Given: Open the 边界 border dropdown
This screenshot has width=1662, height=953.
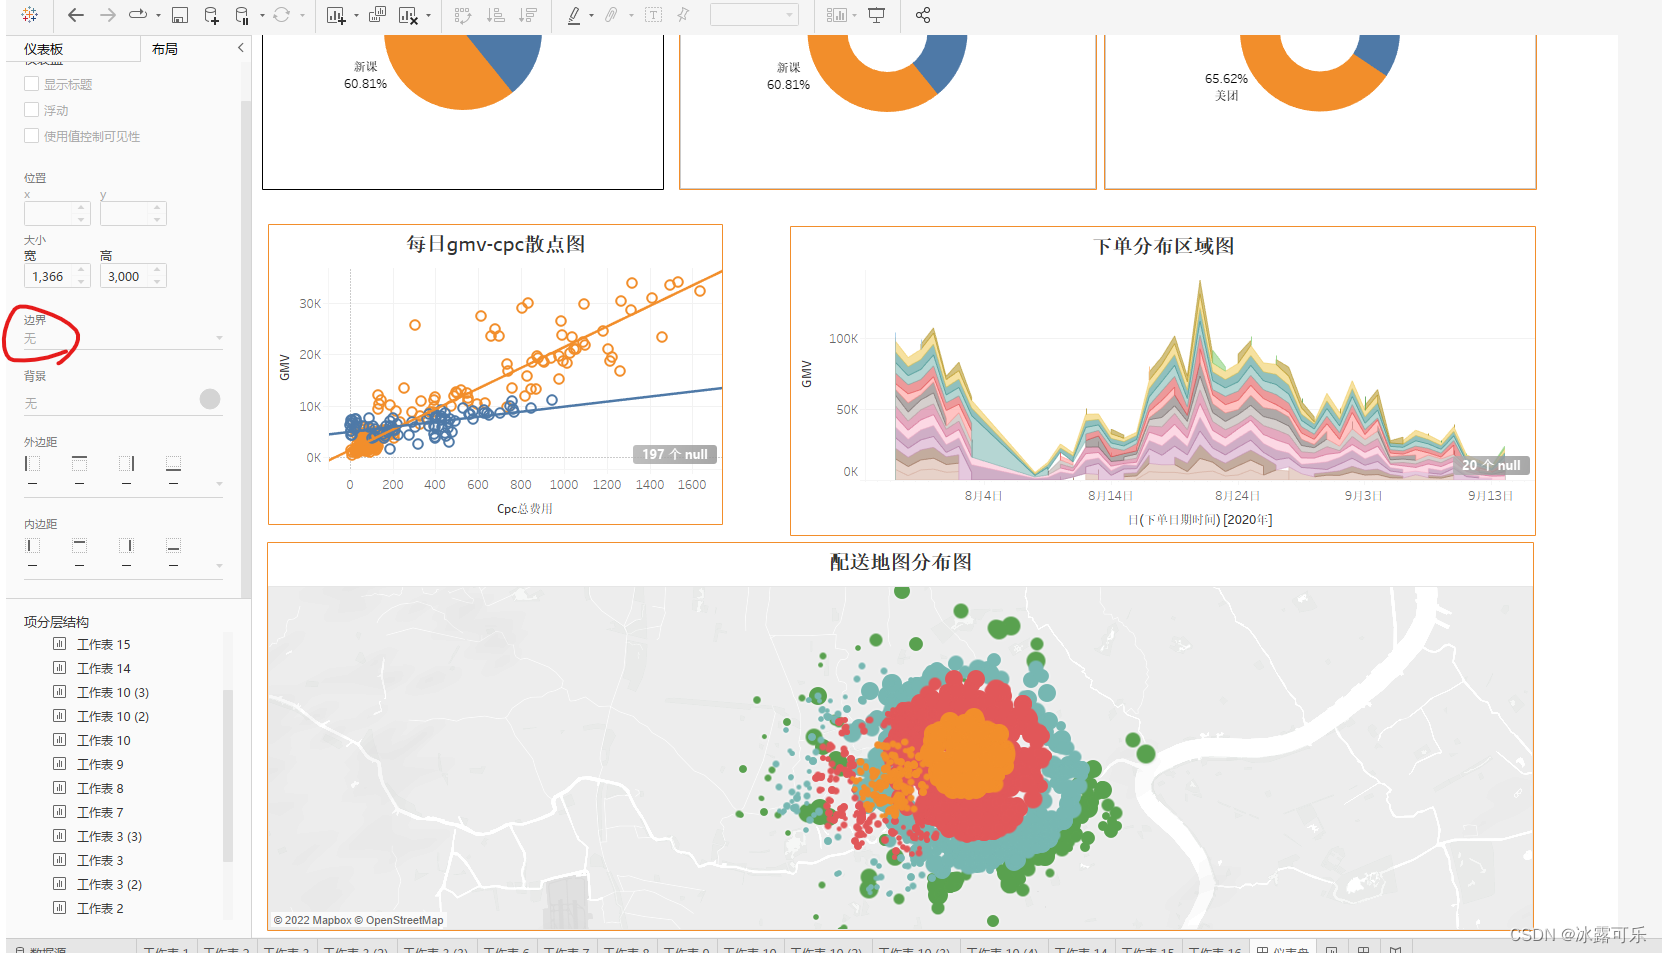Looking at the screenshot, I should coord(123,339).
